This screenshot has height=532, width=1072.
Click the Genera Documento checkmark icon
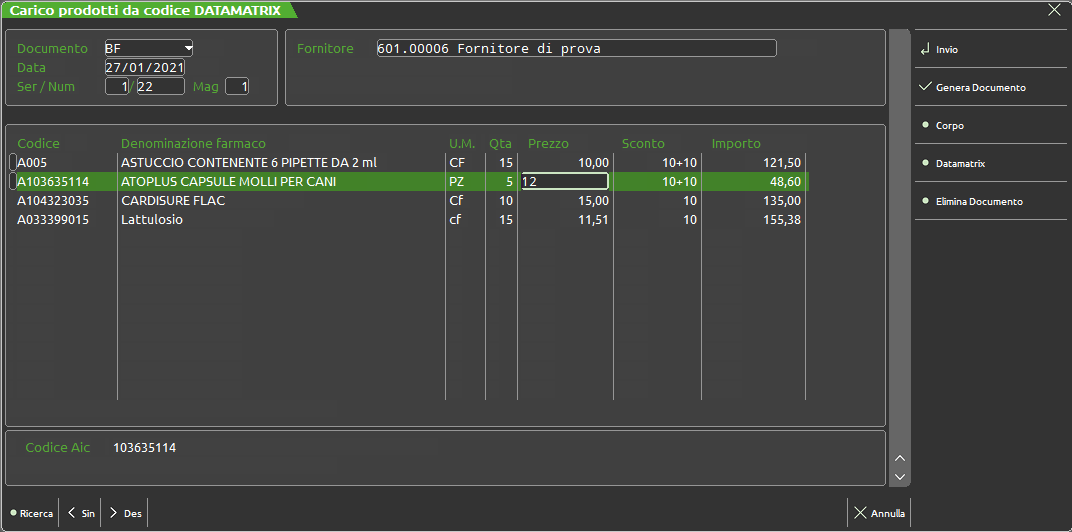click(x=924, y=87)
